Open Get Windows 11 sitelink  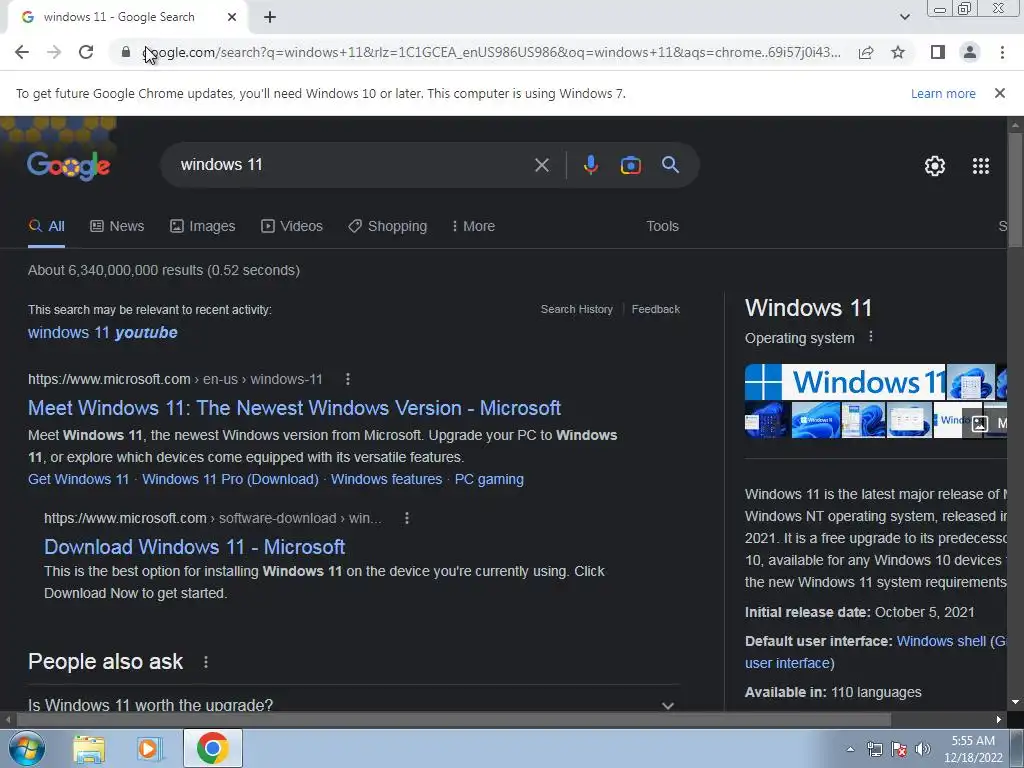[x=78, y=479]
